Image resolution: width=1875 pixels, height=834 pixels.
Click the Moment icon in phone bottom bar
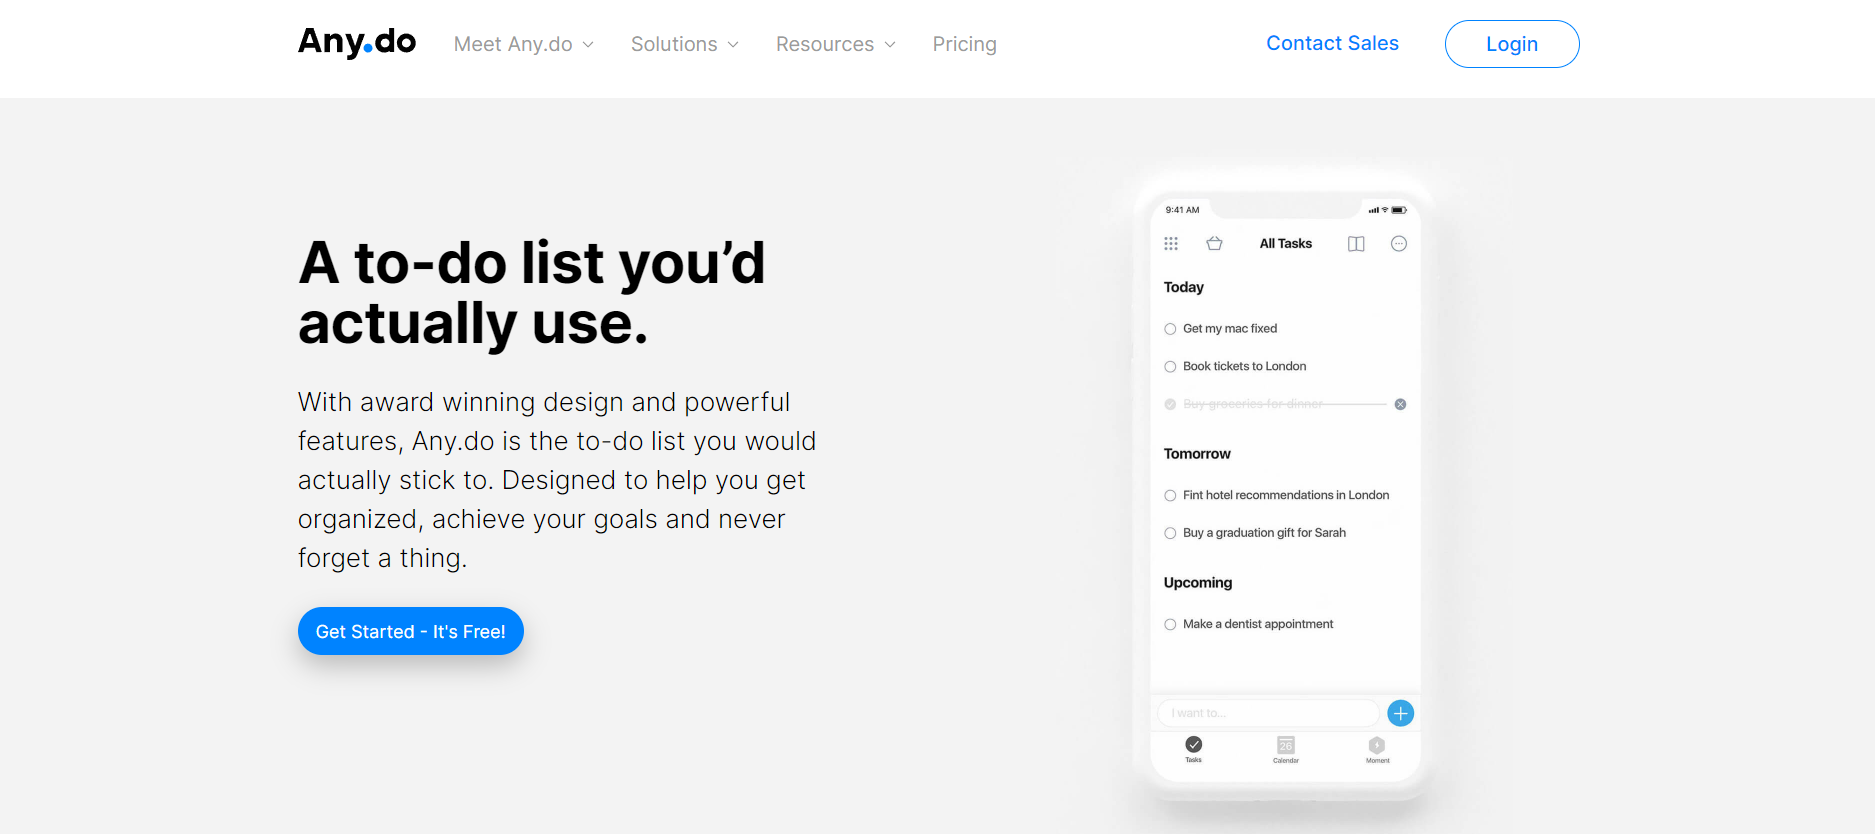click(1377, 747)
